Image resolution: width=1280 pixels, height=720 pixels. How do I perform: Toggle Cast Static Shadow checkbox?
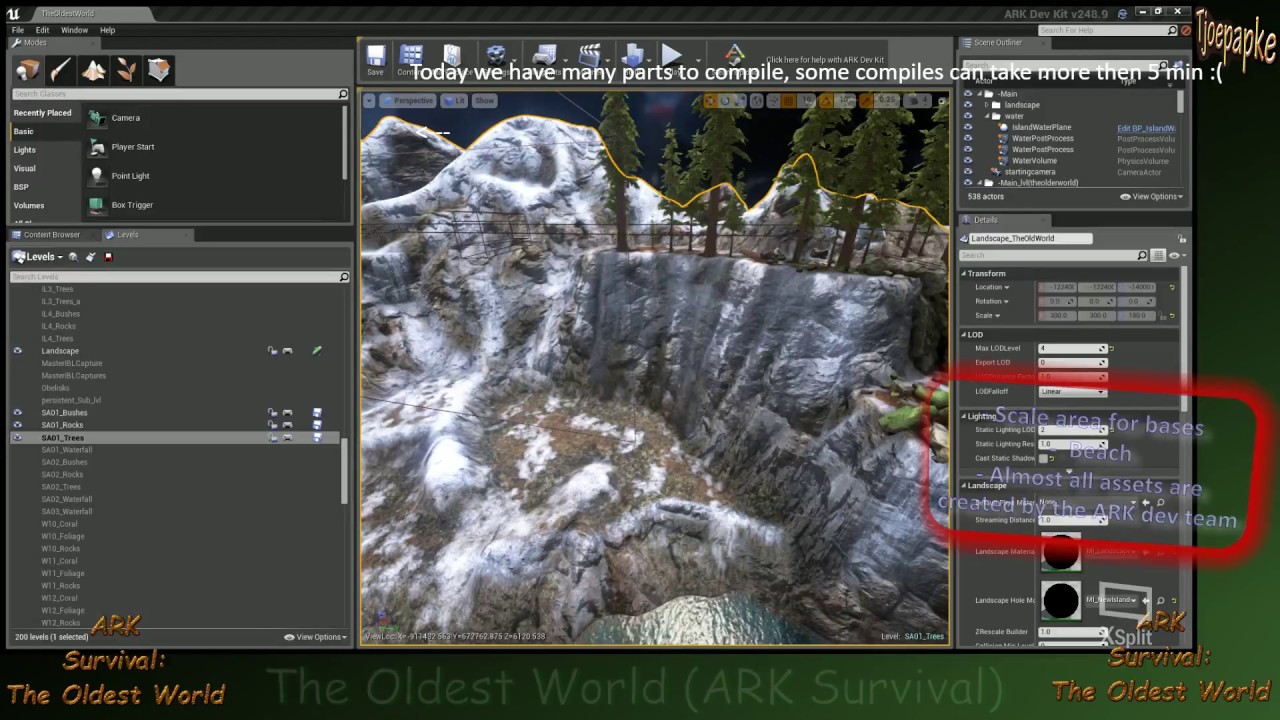(x=1043, y=458)
